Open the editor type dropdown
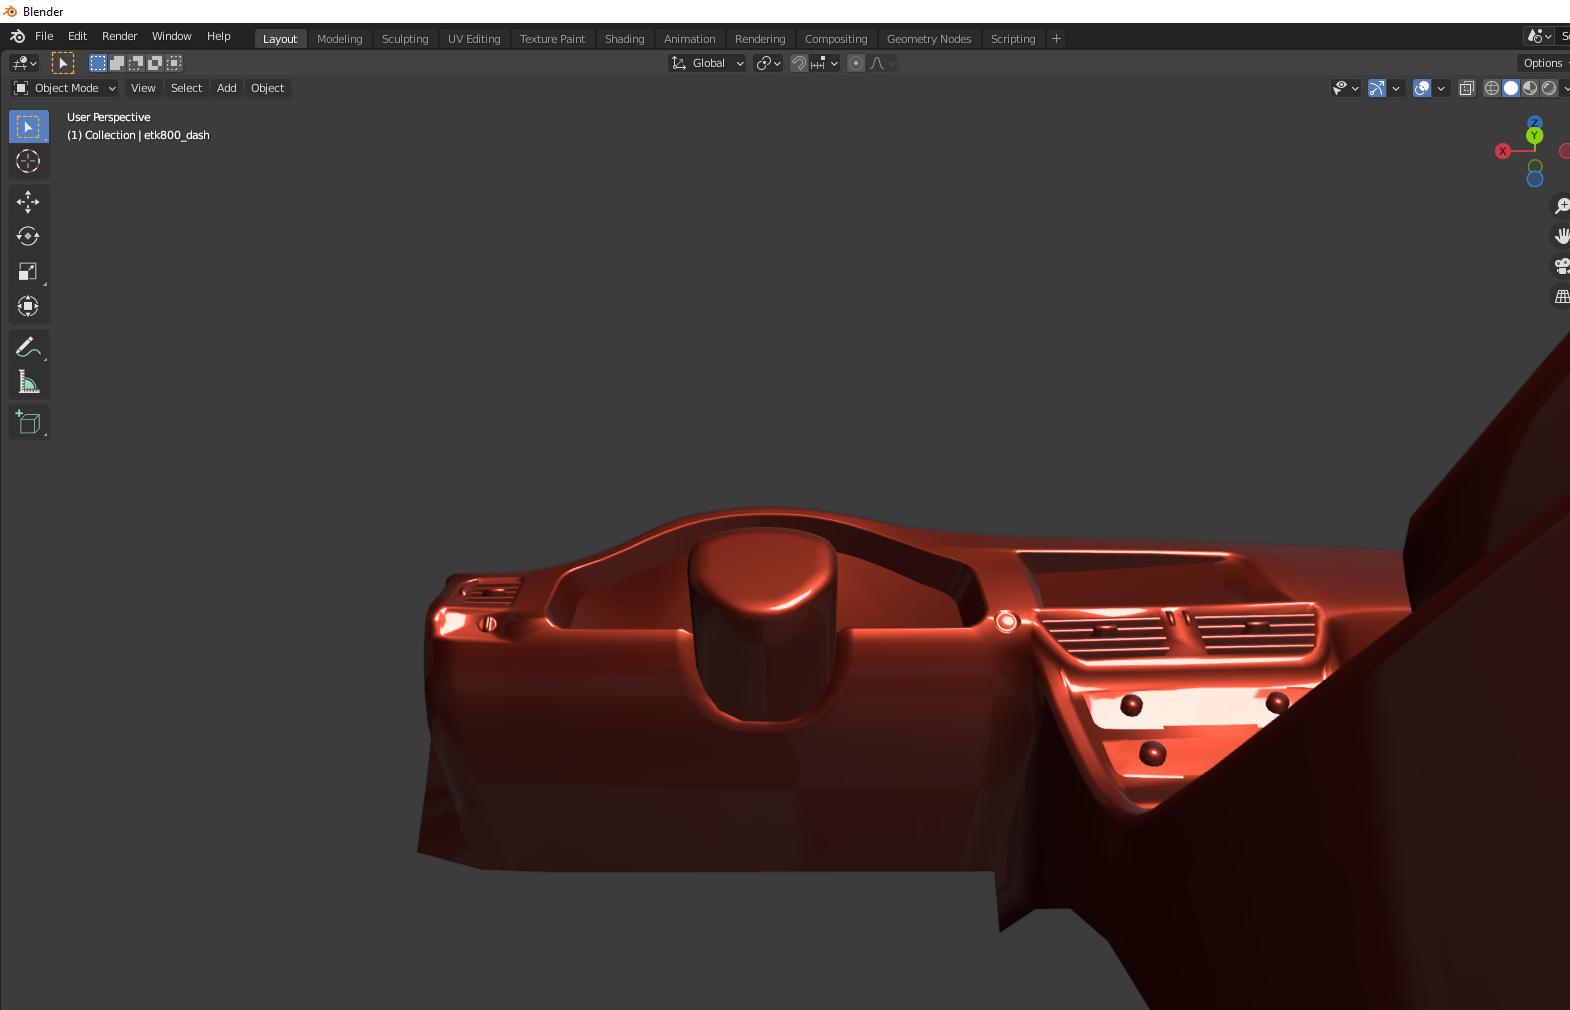1570x1010 pixels. coord(24,63)
